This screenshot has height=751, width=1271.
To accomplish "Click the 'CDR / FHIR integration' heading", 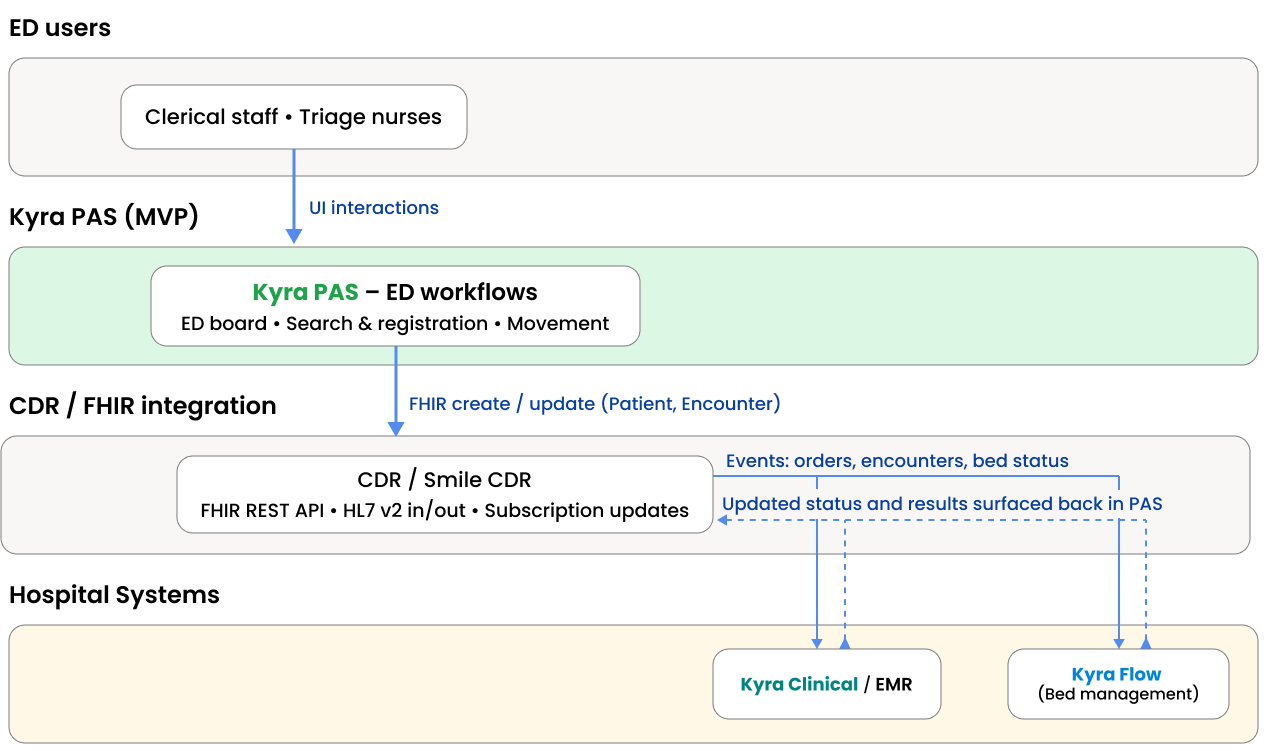I will 143,405.
